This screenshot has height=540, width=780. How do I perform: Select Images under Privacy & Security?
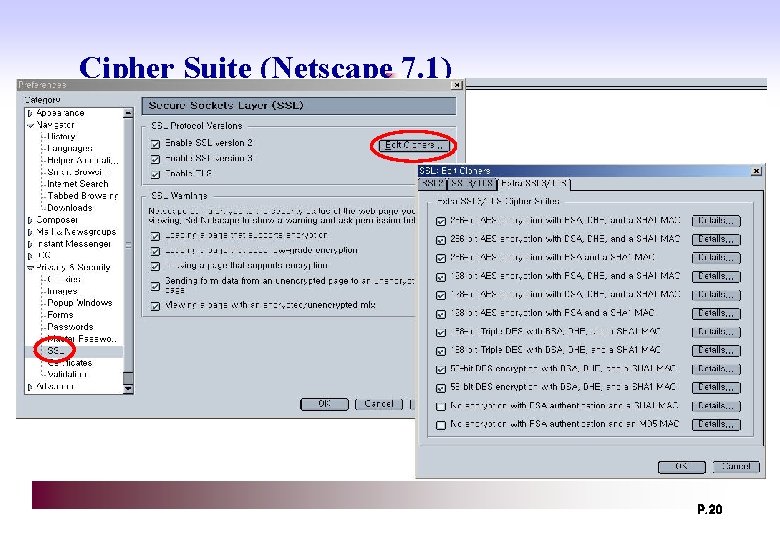[62, 291]
